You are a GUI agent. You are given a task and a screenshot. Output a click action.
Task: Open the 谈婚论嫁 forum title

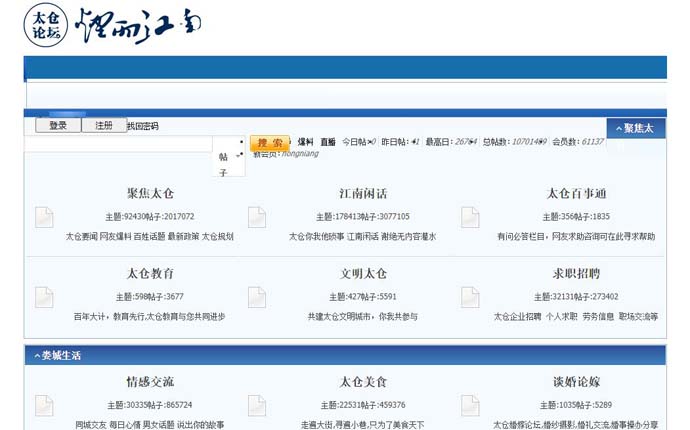[x=576, y=382]
